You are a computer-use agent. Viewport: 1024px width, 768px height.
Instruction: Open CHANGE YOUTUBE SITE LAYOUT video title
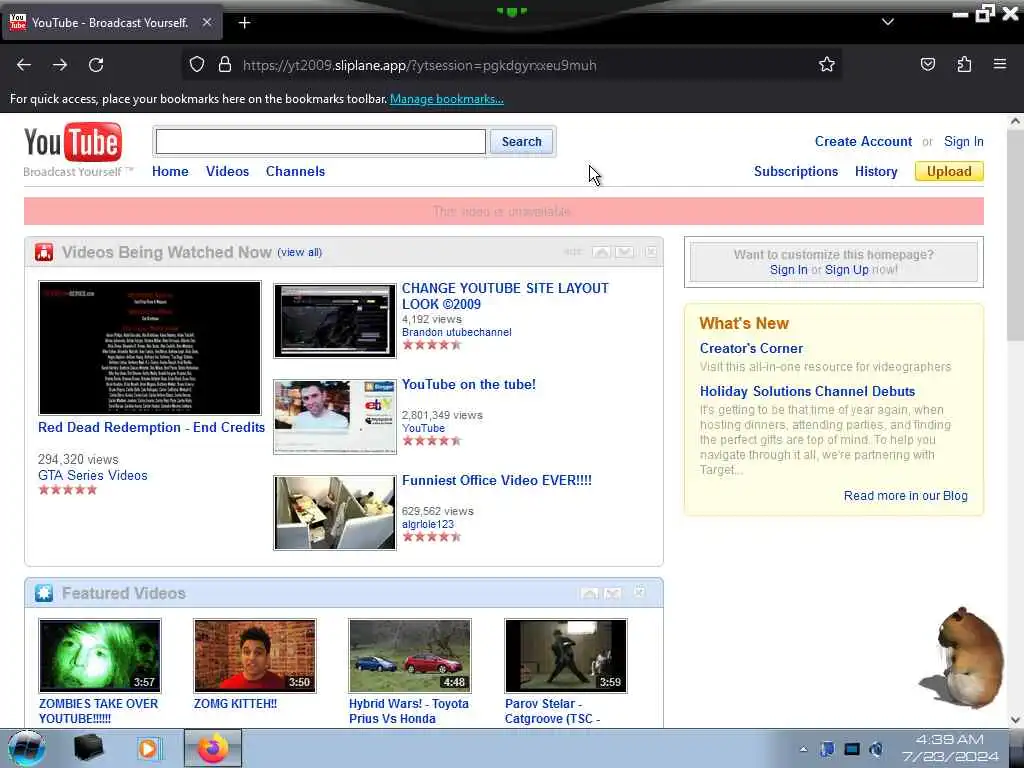505,296
